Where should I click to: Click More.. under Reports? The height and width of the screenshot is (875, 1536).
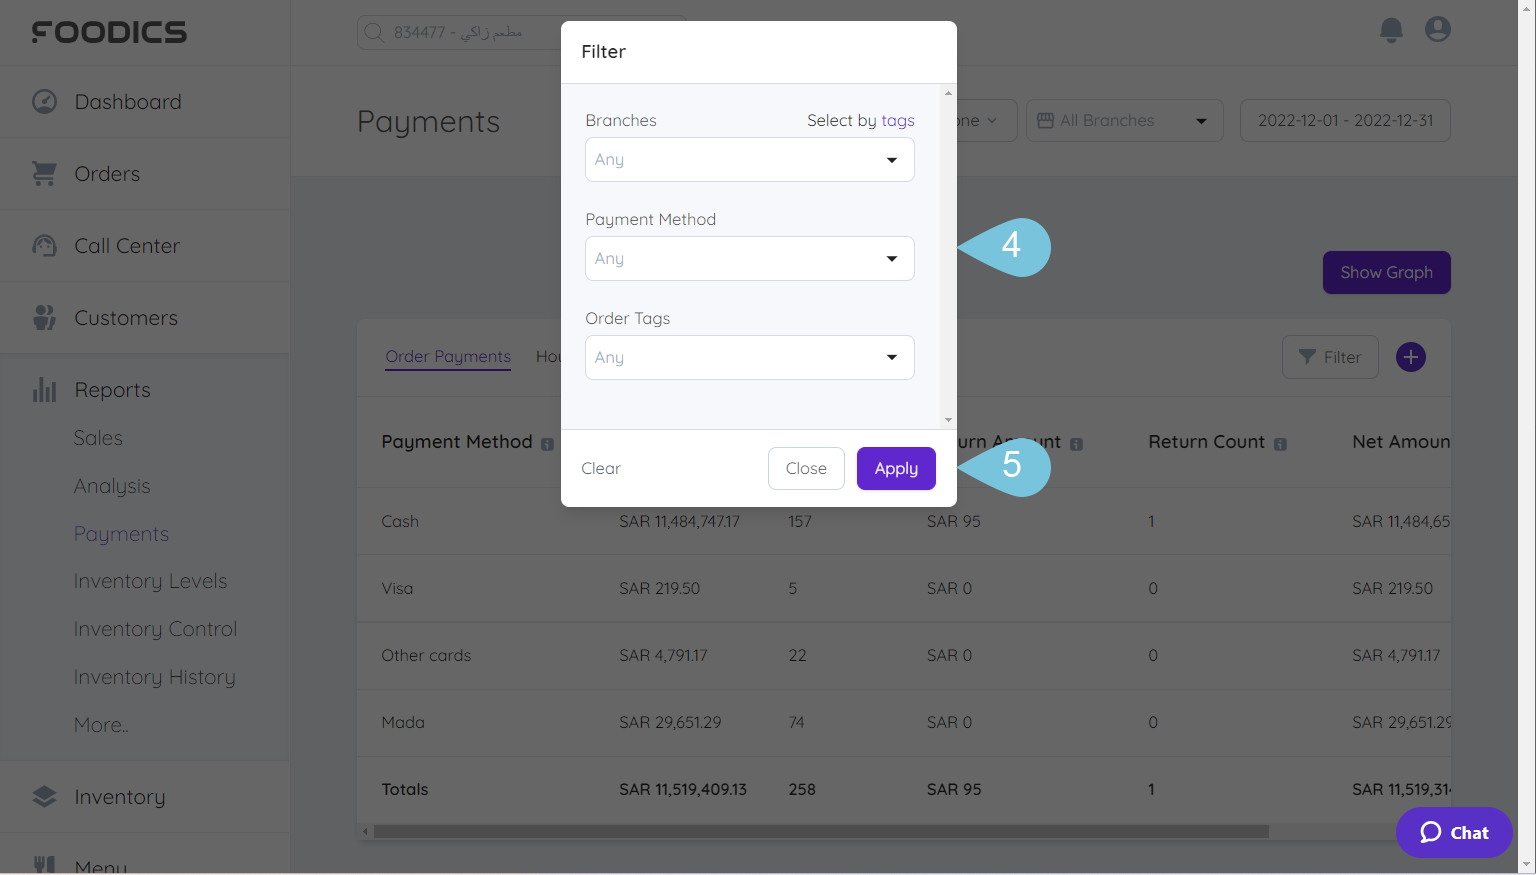coord(101,725)
